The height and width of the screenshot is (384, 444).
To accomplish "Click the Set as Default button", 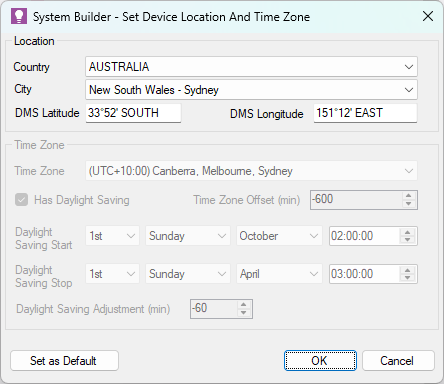I will [x=64, y=361].
